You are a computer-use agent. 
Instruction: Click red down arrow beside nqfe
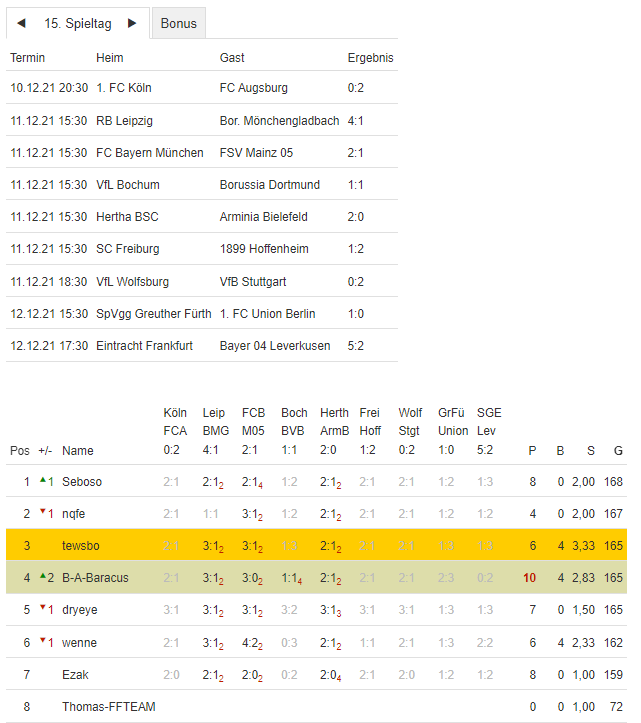click(43, 513)
